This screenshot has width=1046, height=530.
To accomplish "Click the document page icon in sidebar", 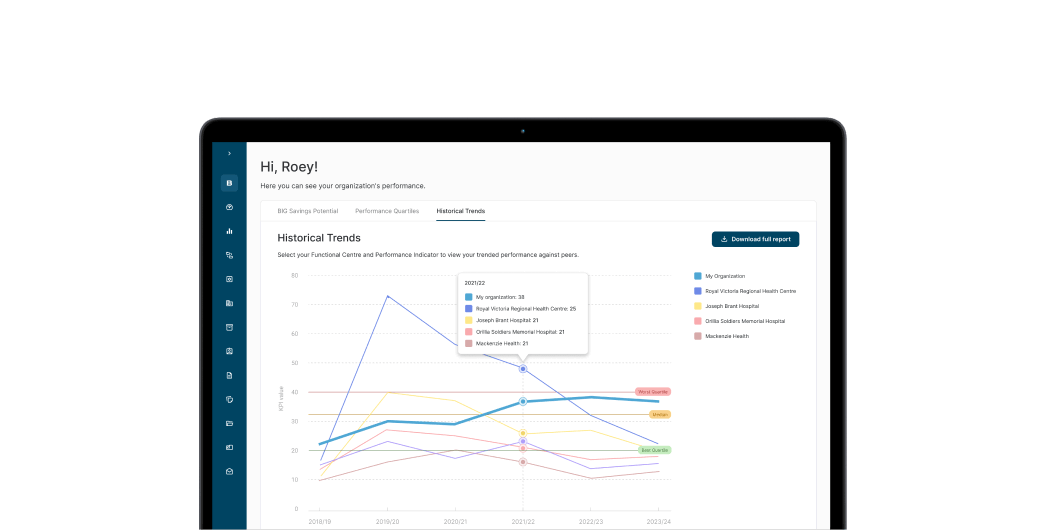I will [229, 375].
